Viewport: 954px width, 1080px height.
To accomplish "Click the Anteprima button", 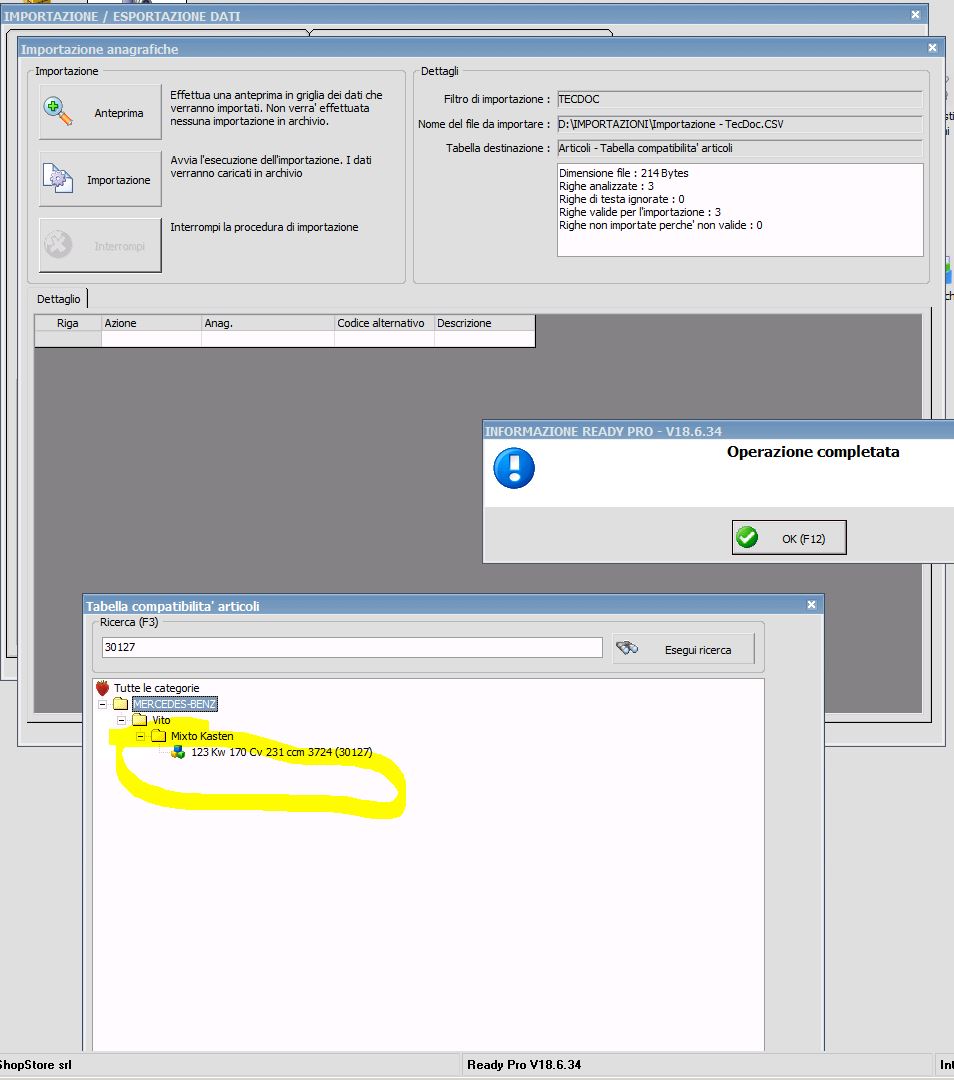I will click(x=101, y=112).
